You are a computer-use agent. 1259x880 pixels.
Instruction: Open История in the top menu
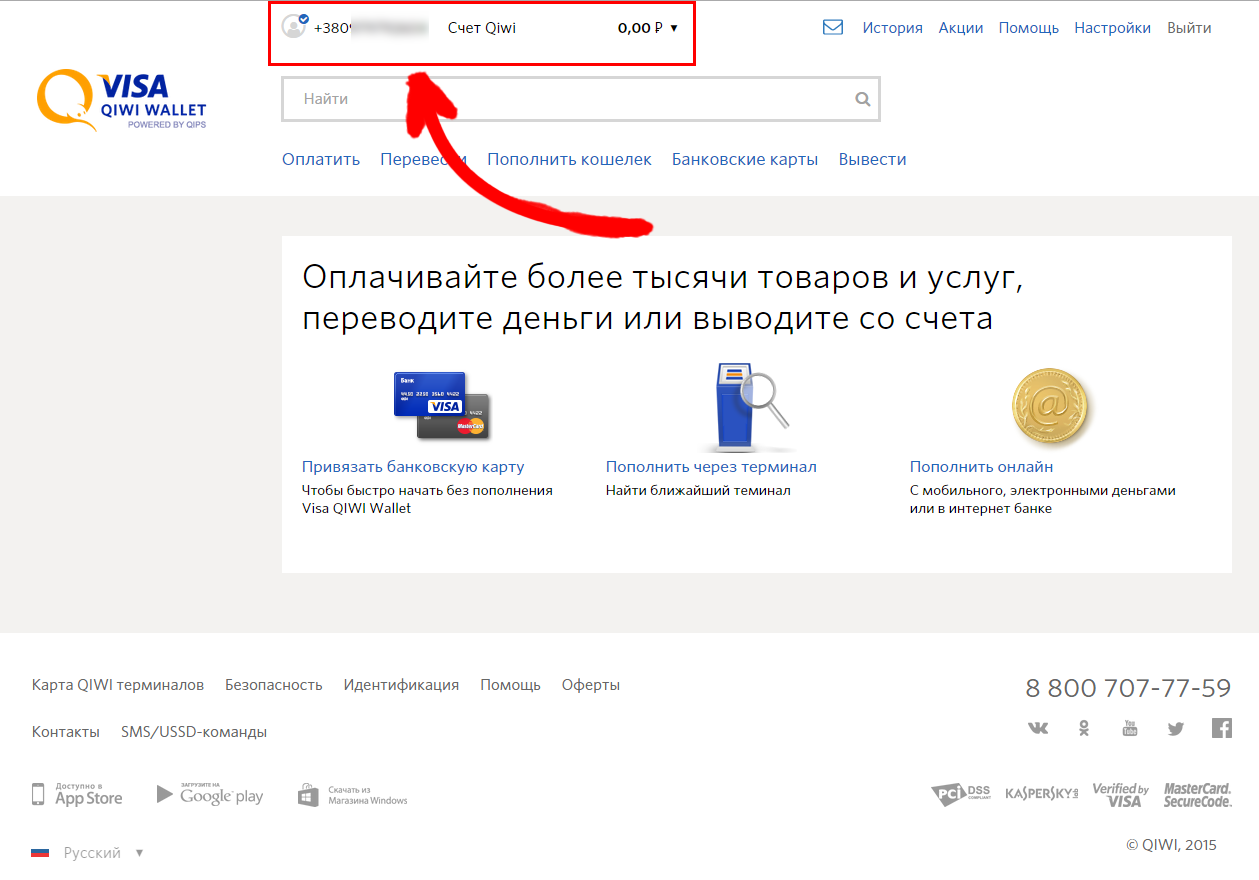892,28
